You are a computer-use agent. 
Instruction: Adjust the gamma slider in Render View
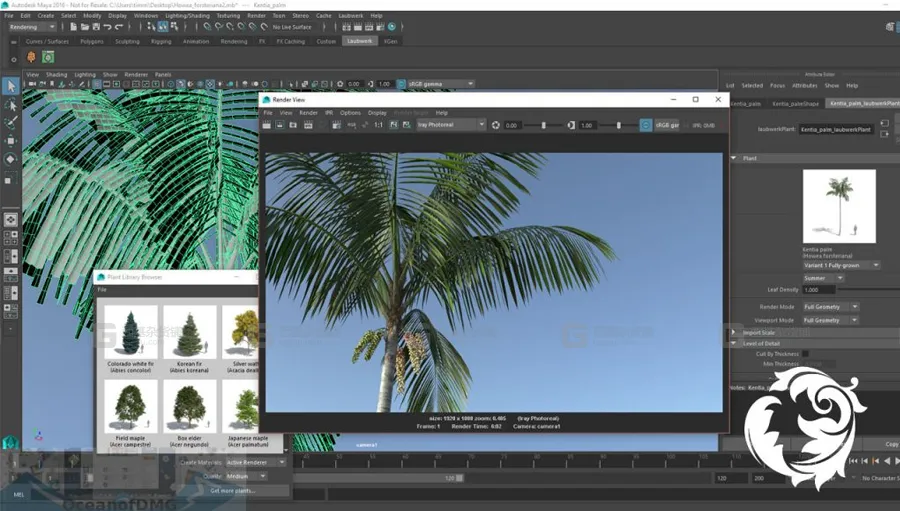(x=619, y=125)
